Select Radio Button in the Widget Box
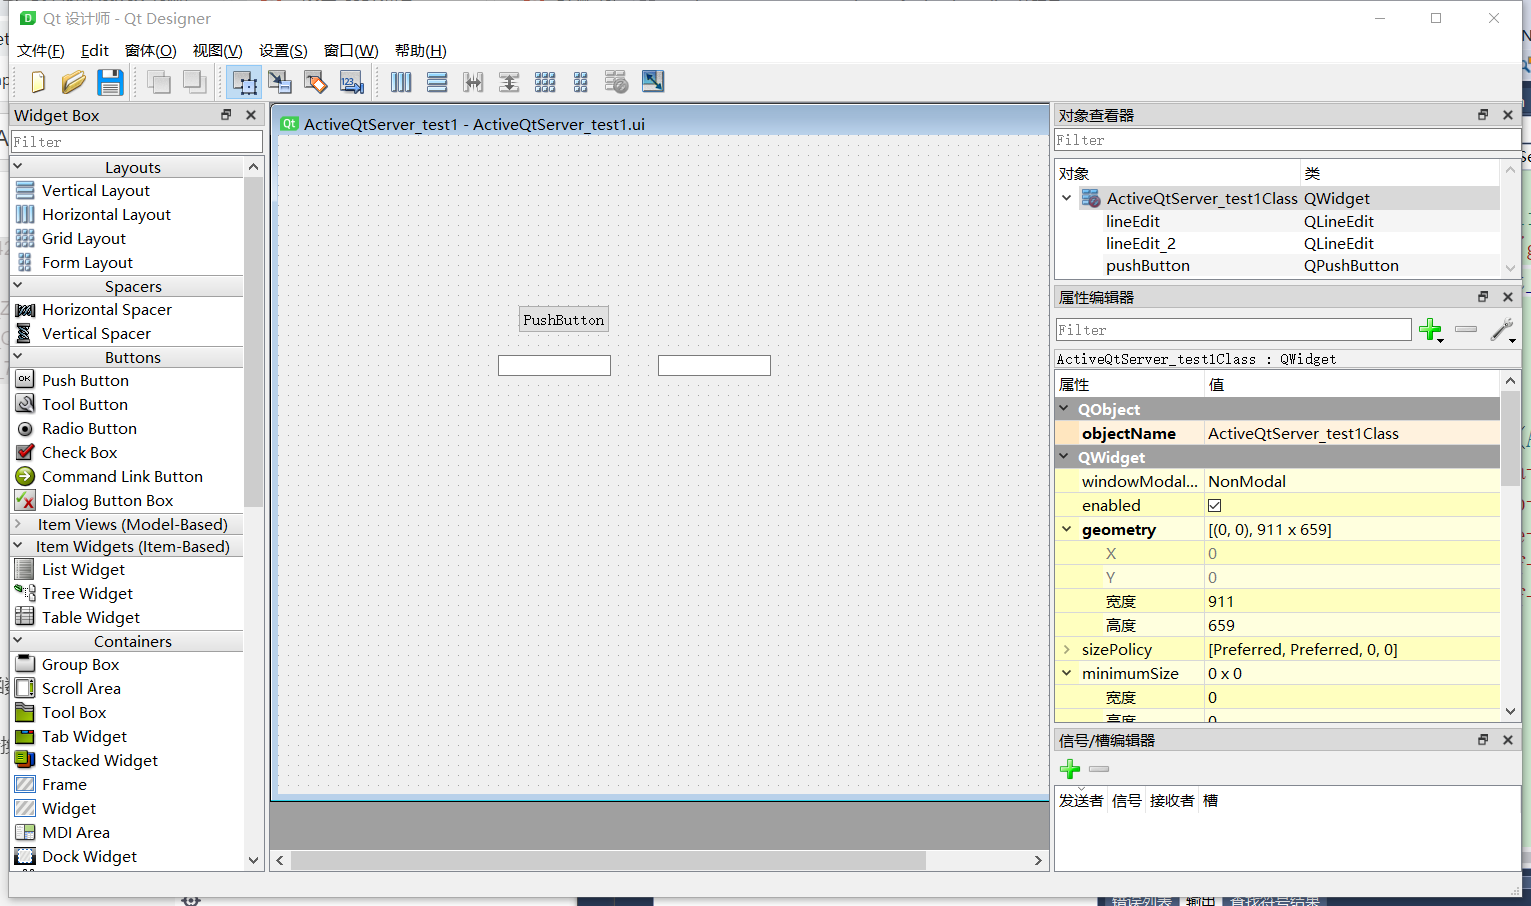 [x=90, y=428]
